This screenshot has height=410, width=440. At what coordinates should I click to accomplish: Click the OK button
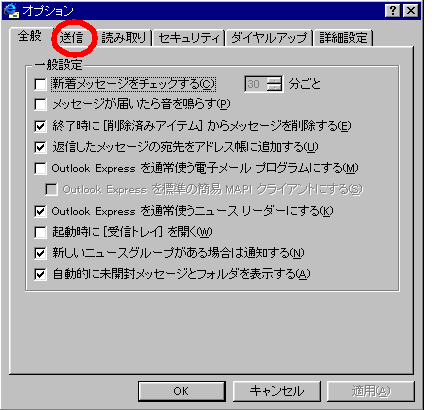(181, 391)
